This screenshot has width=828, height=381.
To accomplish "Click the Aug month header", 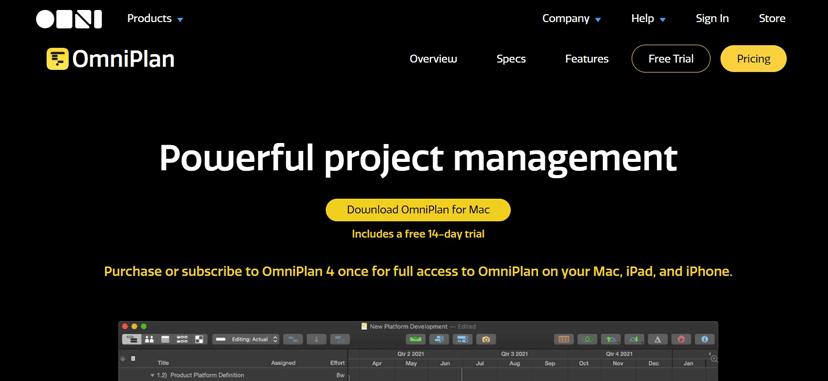I will click(515, 364).
